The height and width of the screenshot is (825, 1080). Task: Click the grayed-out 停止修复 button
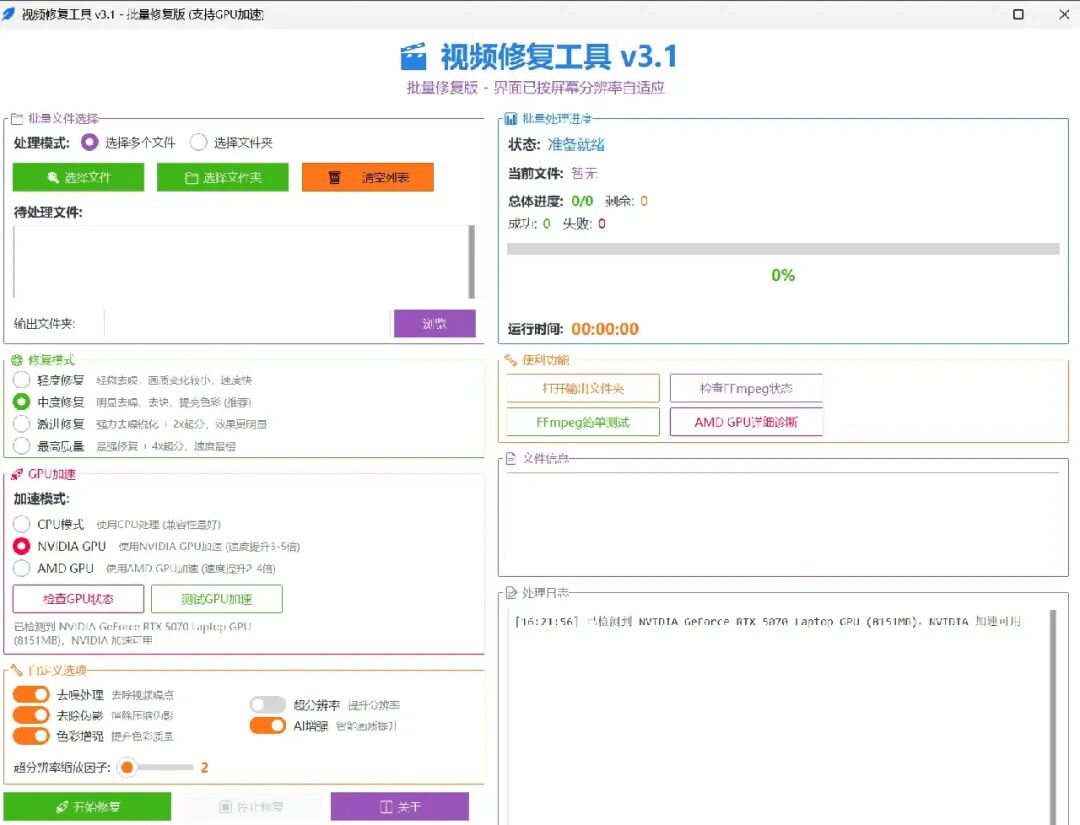pos(251,806)
